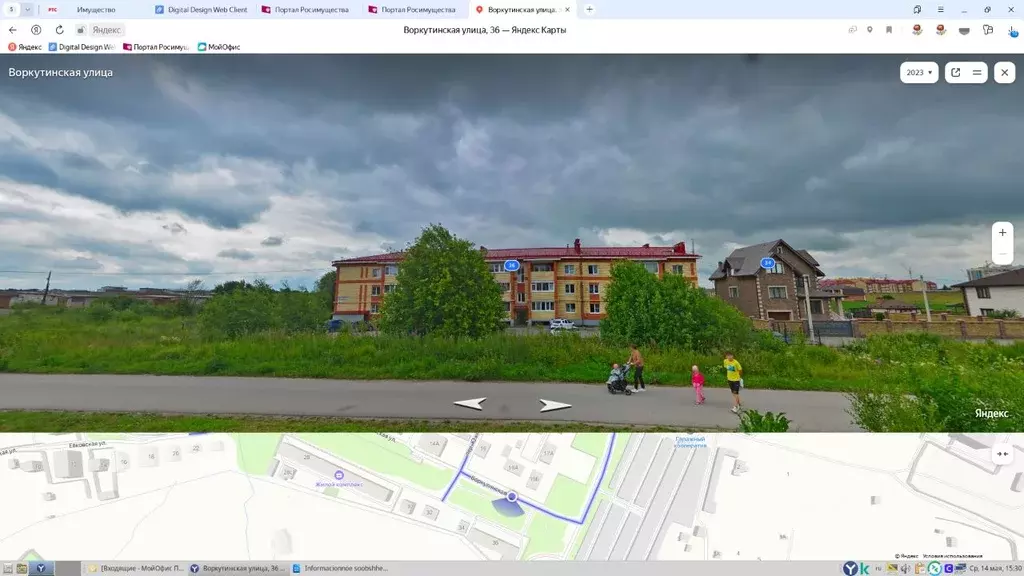Open the tab group dropdown arrow
This screenshot has height=576, width=1024.
pos(27,10)
